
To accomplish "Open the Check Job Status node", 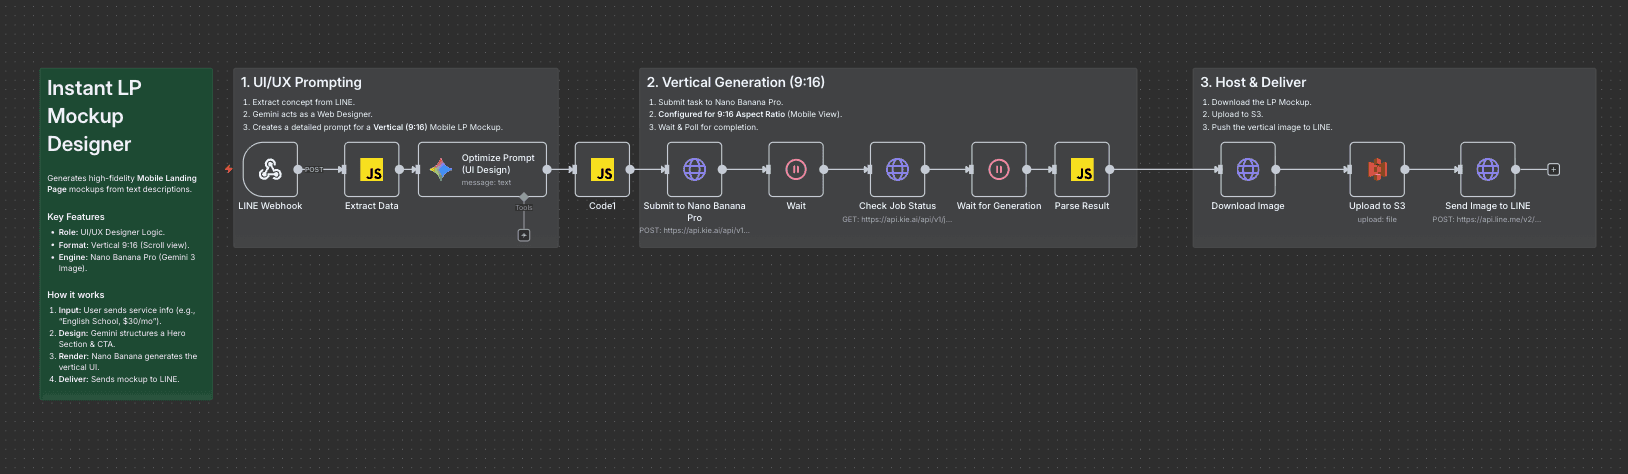I will click(x=897, y=170).
